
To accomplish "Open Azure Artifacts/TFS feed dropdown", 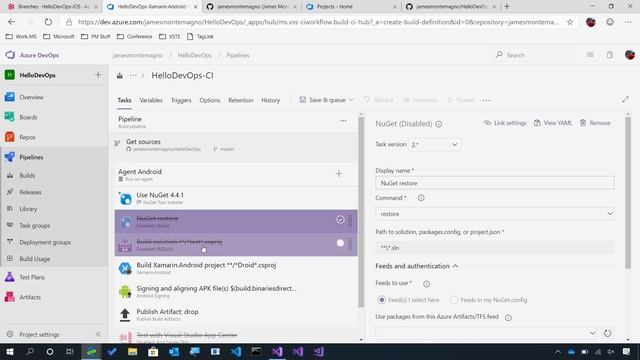I will (487, 333).
